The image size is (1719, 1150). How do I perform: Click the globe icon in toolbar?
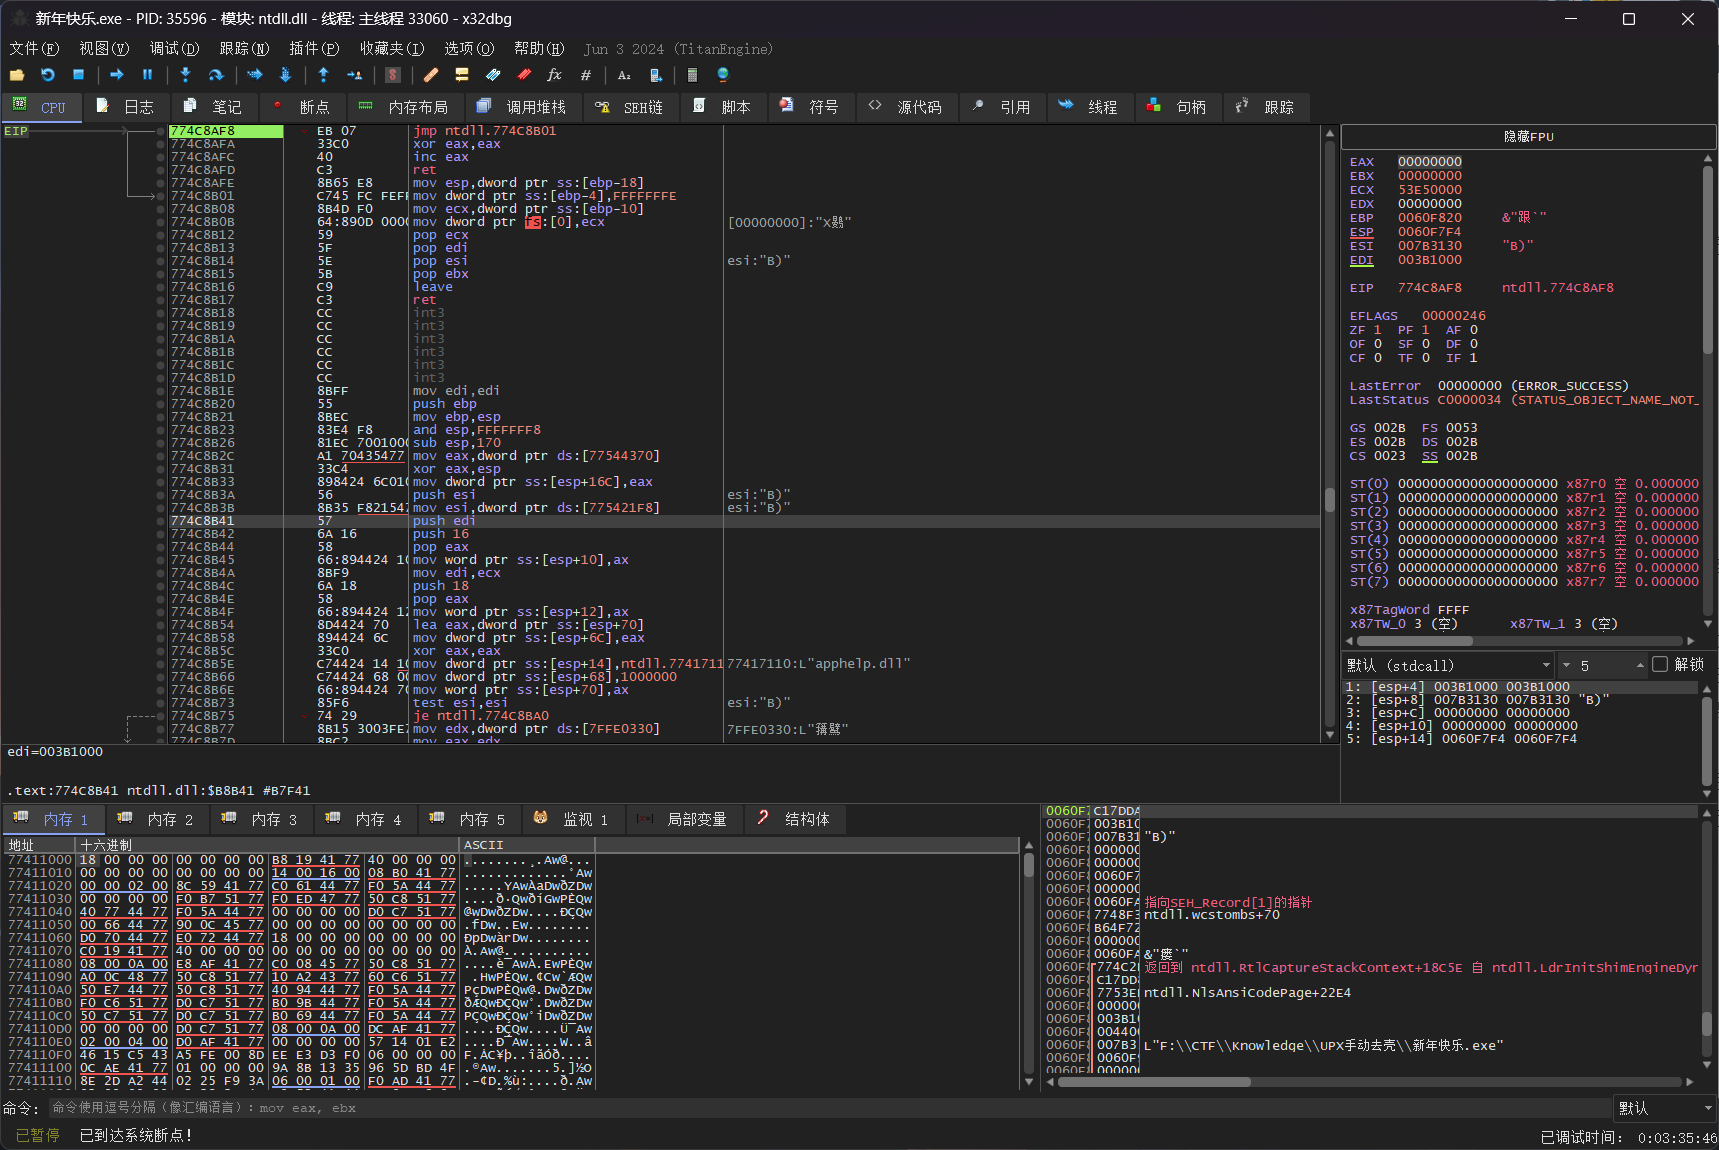[723, 75]
